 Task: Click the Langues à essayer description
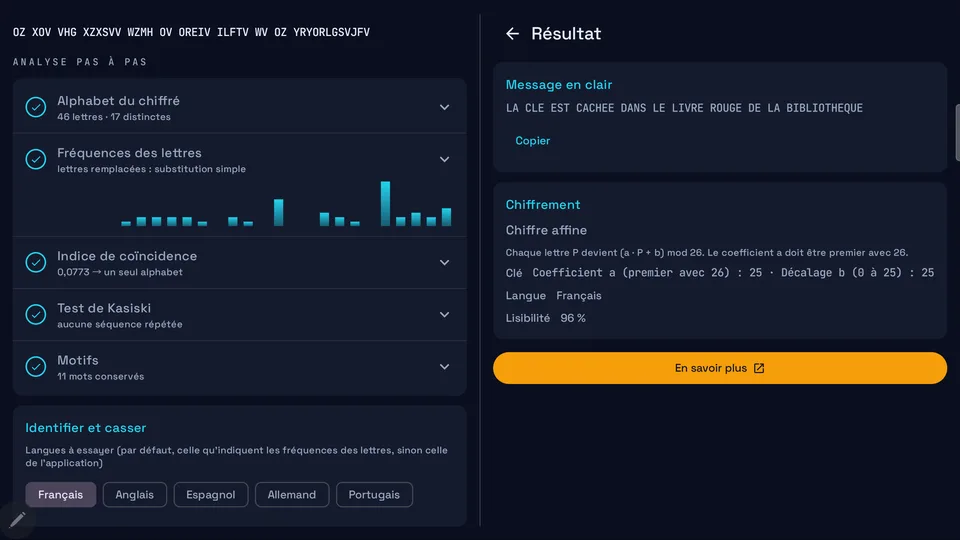pyautogui.click(x=236, y=456)
